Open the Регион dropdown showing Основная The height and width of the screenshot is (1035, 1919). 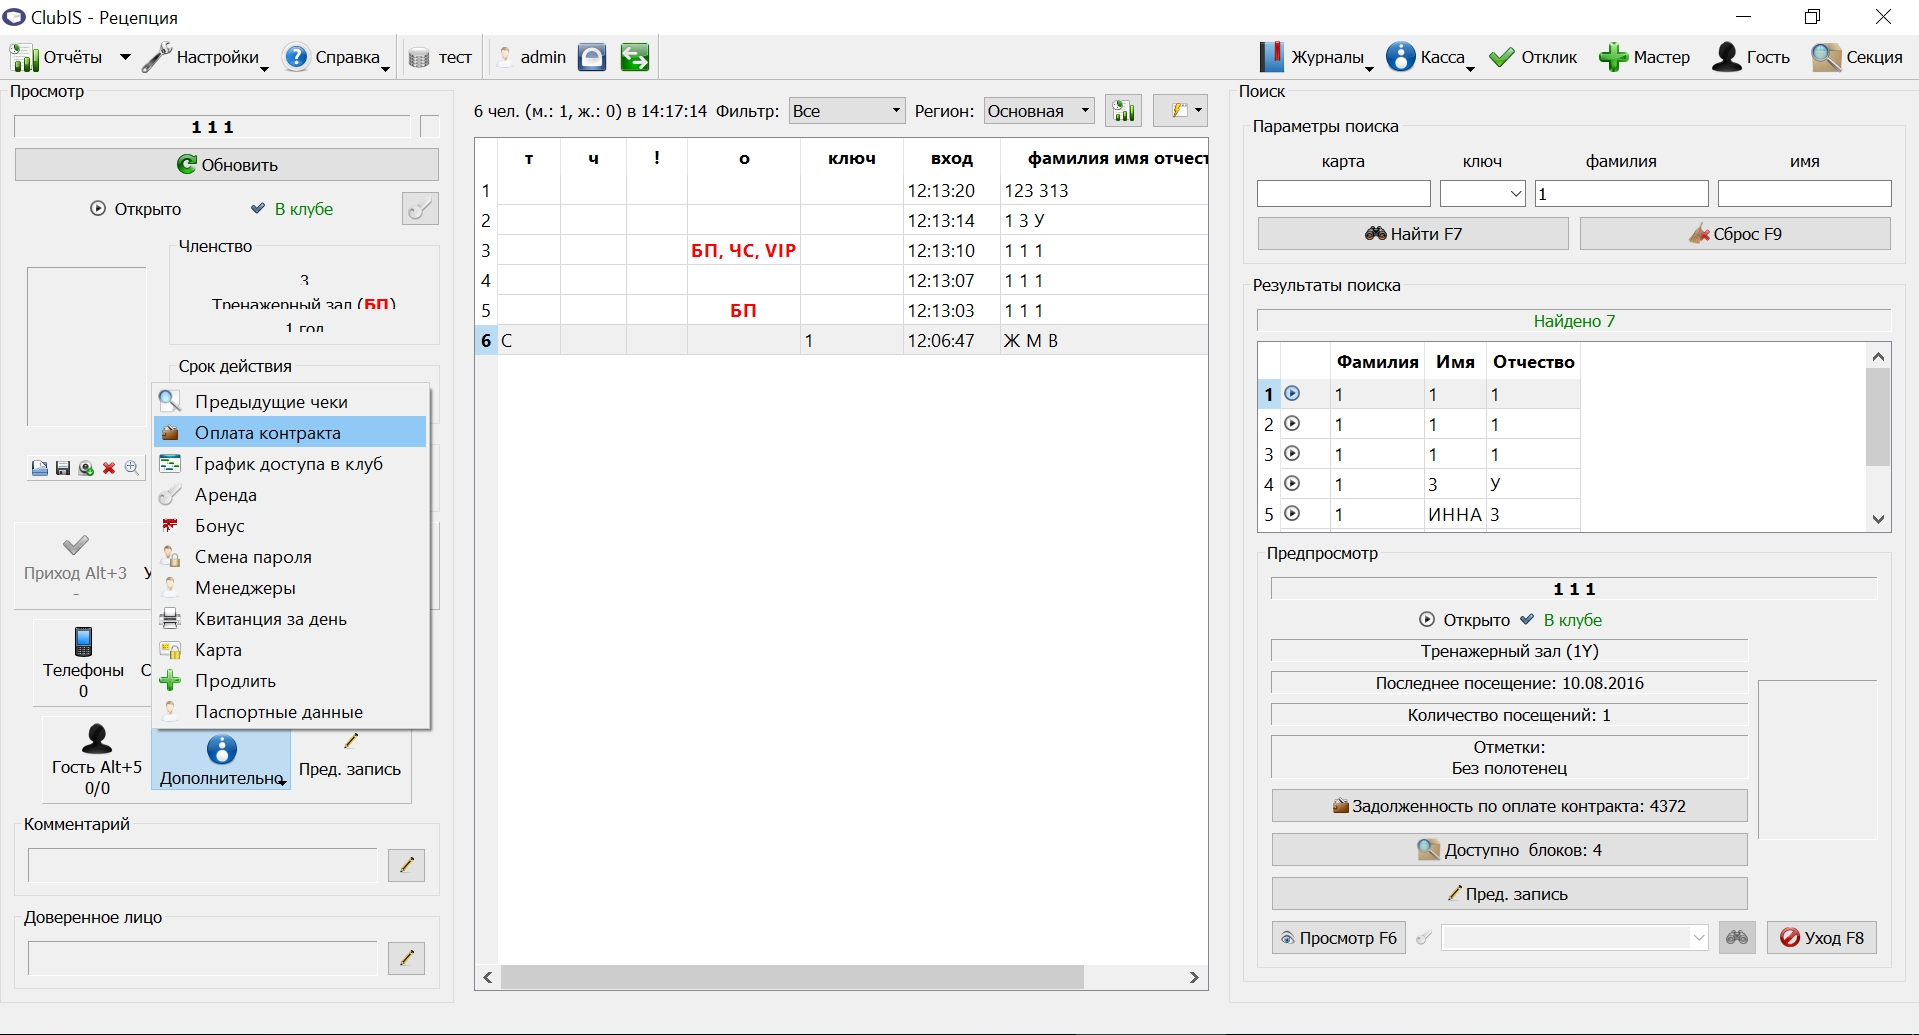point(1039,111)
